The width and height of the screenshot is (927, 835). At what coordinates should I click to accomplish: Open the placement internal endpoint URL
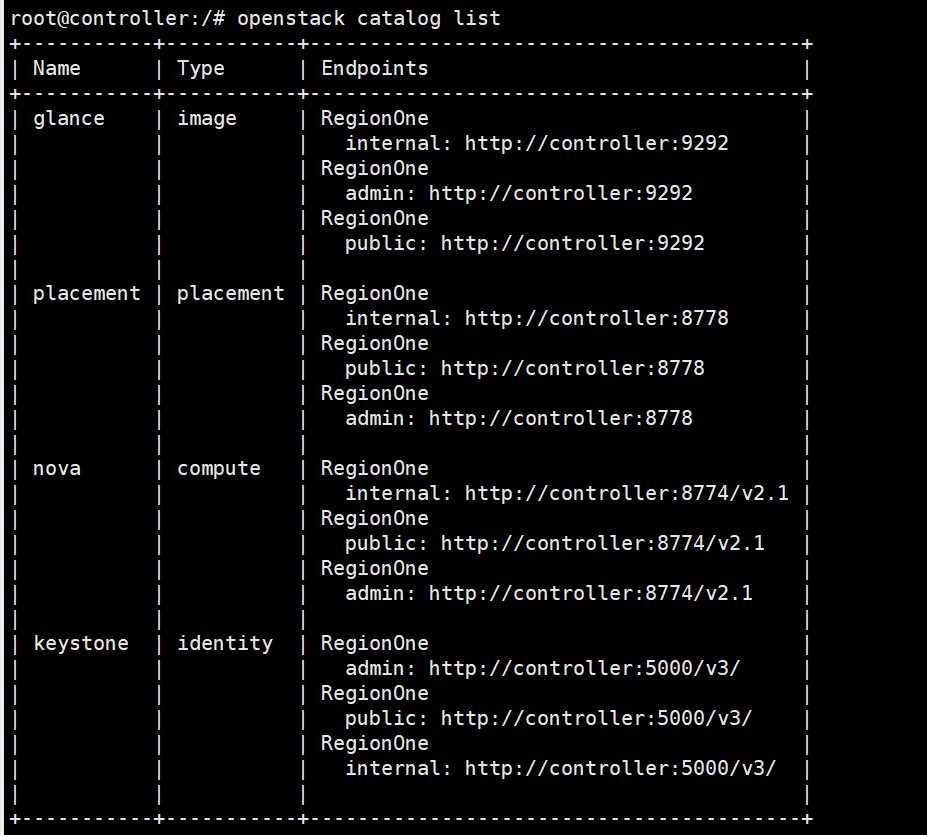(x=596, y=318)
